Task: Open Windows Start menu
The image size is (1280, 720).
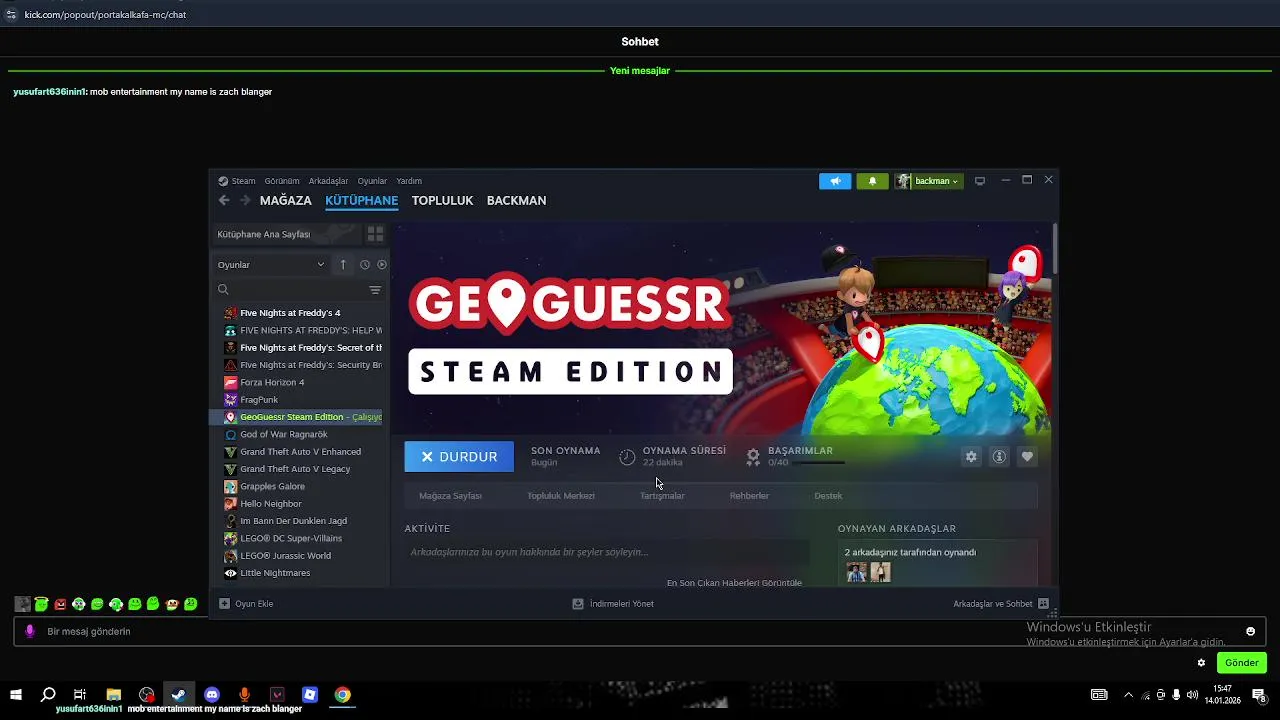Action: (x=16, y=695)
